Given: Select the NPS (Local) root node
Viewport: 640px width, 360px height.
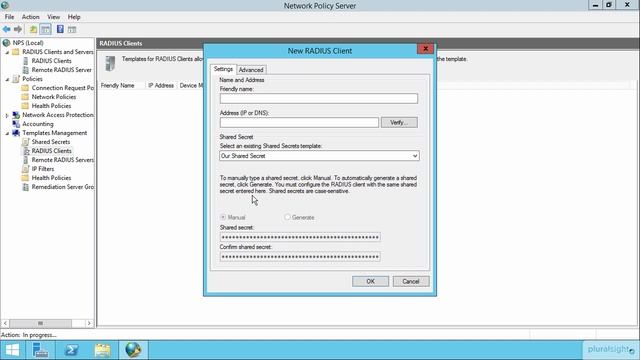Looking at the screenshot, I should click(28, 43).
